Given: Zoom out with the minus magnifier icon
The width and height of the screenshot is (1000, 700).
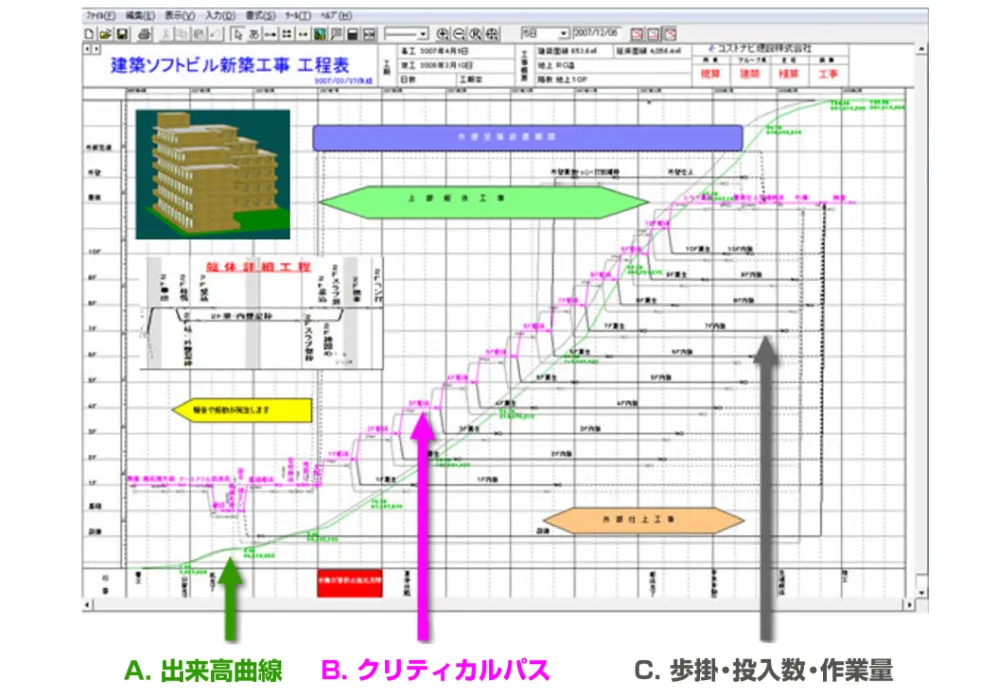Looking at the screenshot, I should (x=458, y=31).
